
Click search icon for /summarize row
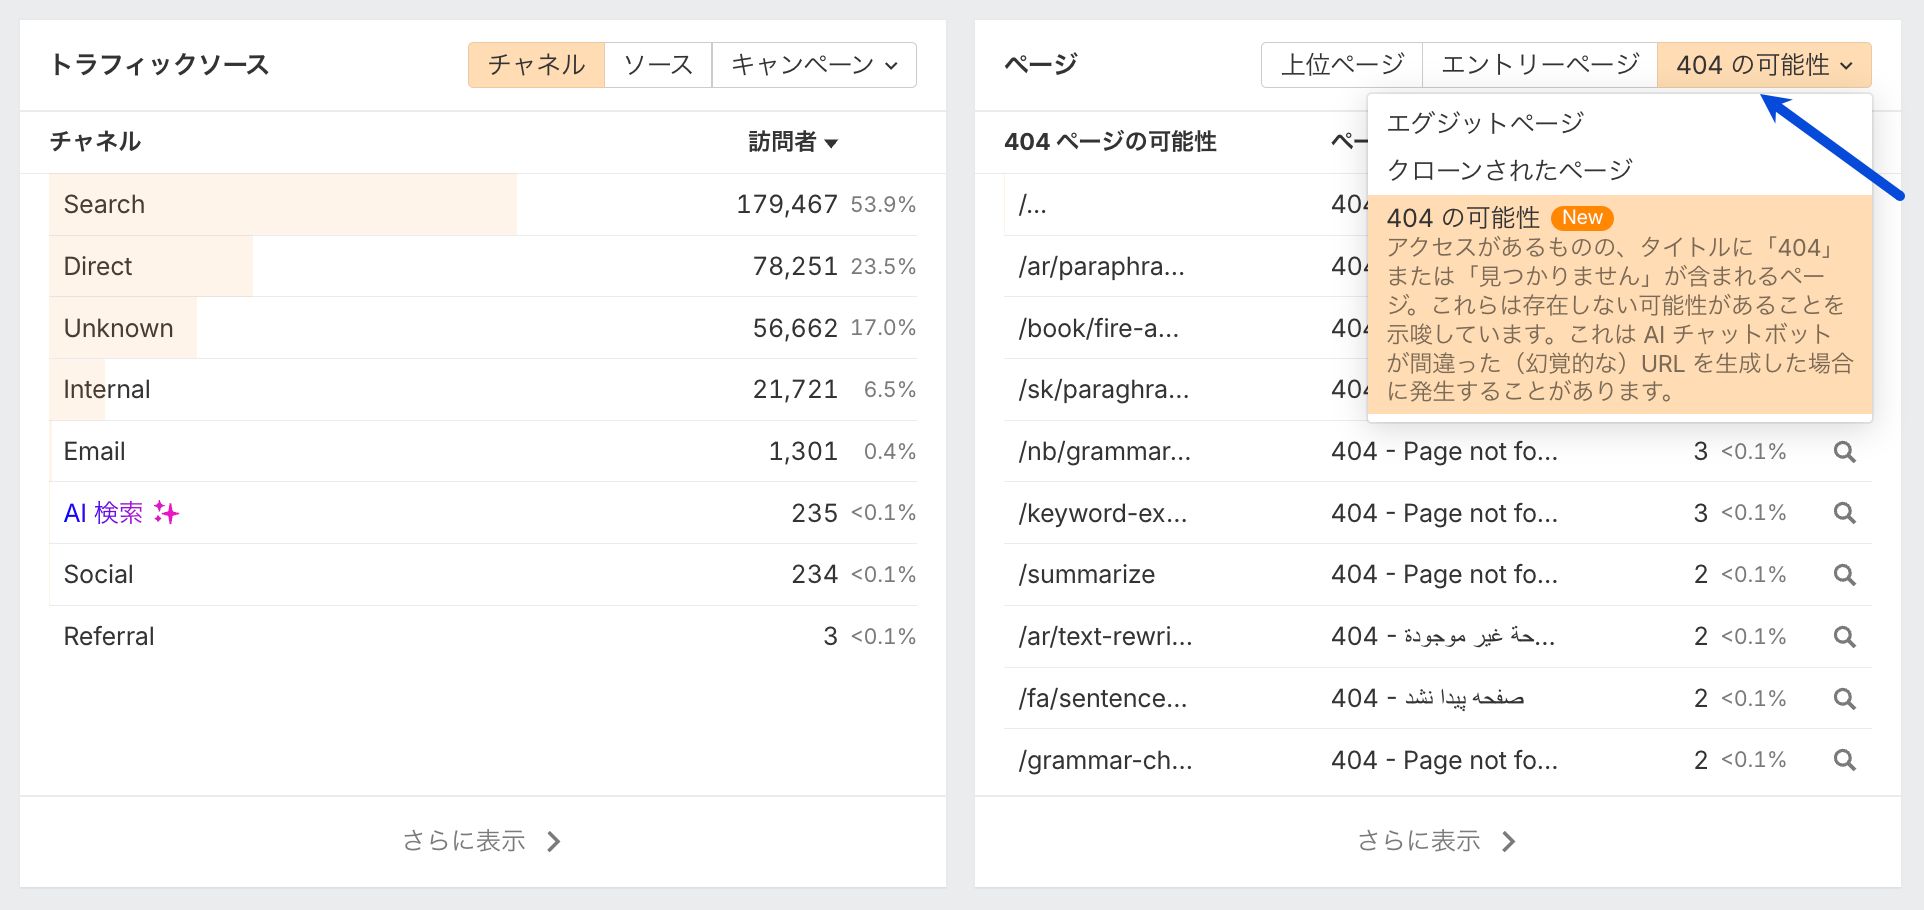point(1845,575)
